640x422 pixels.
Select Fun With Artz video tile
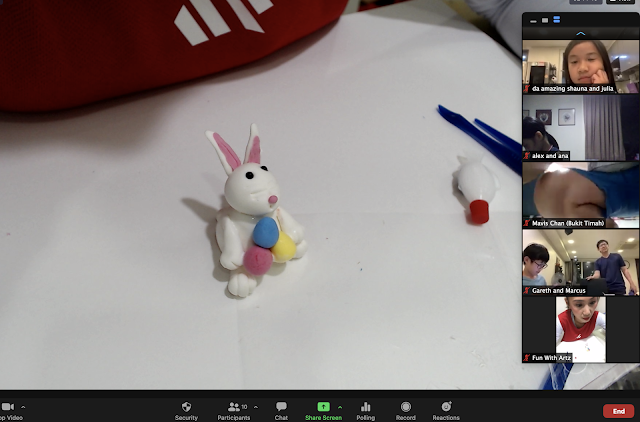pyautogui.click(x=581, y=330)
